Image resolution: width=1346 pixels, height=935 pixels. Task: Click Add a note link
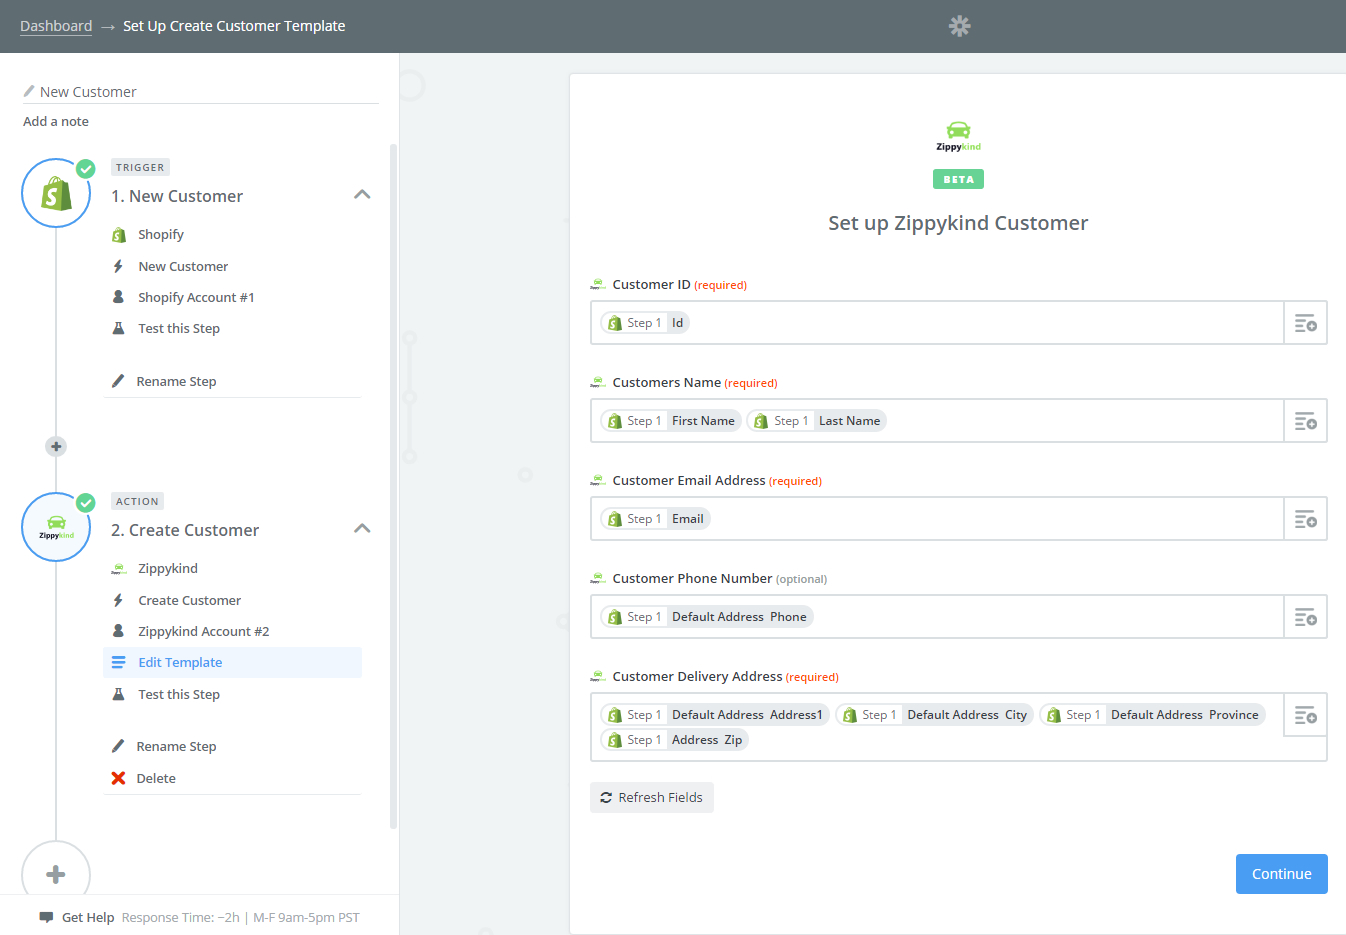56,122
